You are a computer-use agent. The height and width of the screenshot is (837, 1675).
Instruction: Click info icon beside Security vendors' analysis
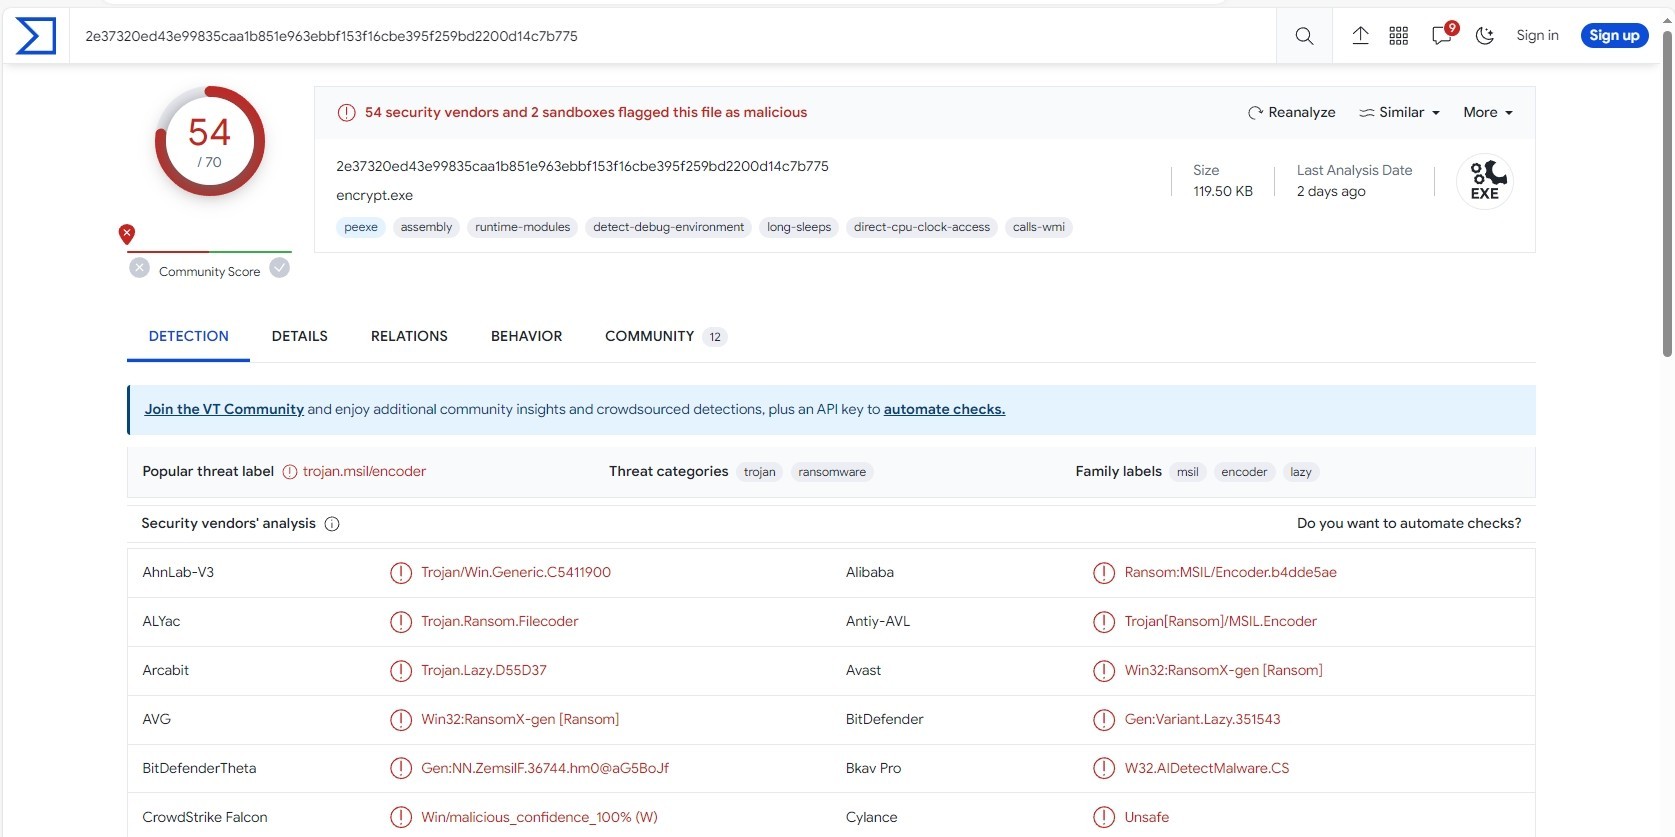coord(332,524)
